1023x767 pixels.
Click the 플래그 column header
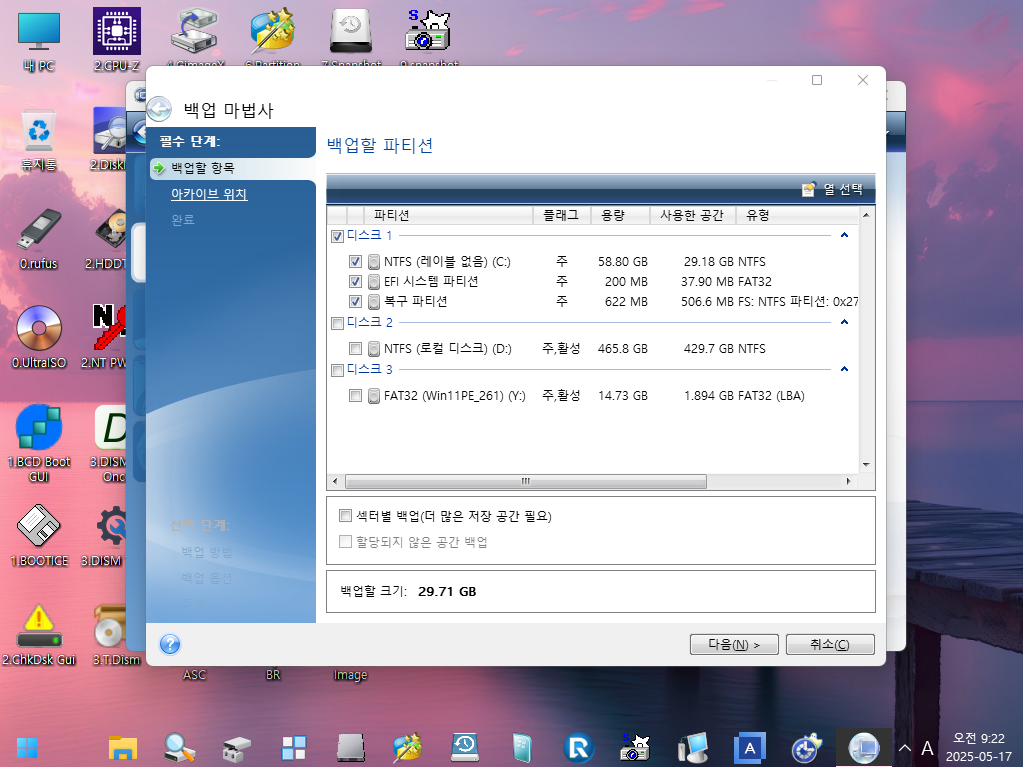point(562,215)
